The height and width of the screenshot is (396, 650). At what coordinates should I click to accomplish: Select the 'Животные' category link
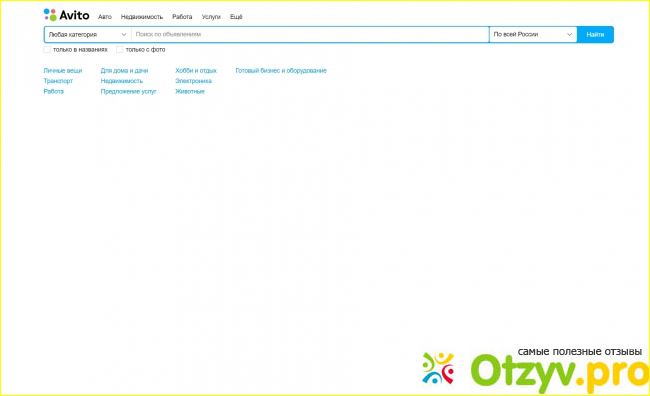(x=190, y=91)
